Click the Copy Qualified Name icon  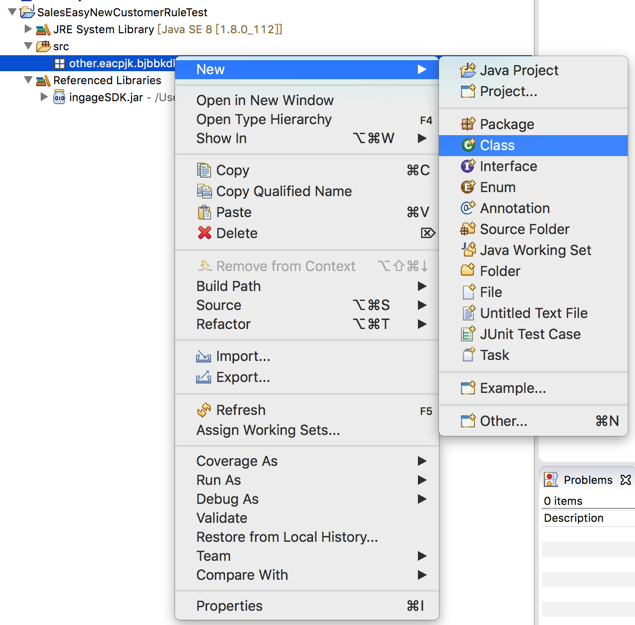click(x=204, y=191)
